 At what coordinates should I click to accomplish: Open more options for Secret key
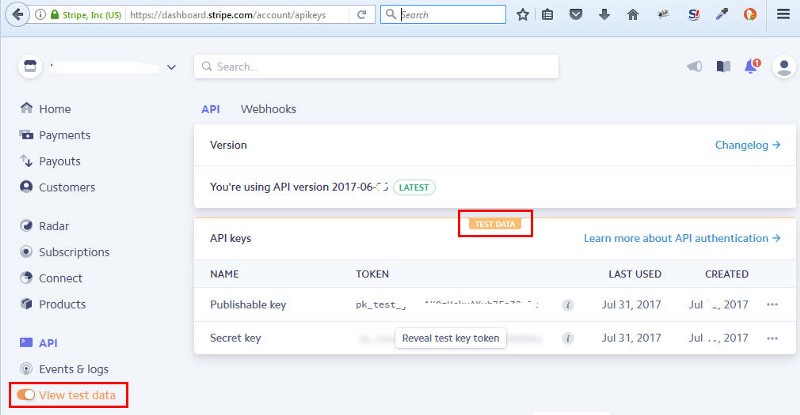(x=772, y=338)
